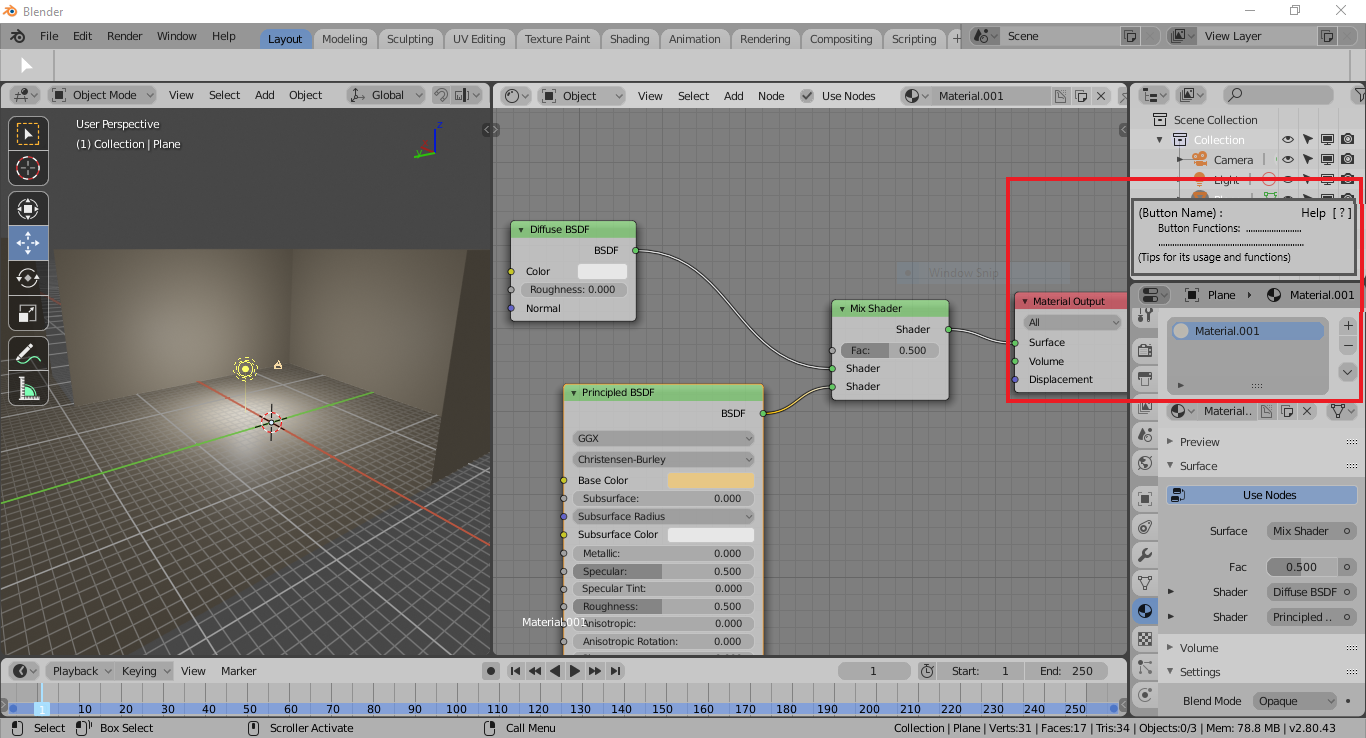Image resolution: width=1366 pixels, height=738 pixels.
Task: Add a material slot with plus button
Action: point(1348,326)
